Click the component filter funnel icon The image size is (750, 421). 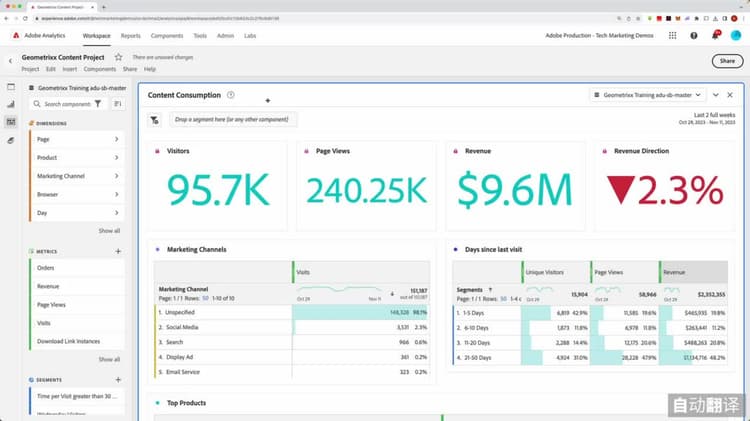click(98, 104)
